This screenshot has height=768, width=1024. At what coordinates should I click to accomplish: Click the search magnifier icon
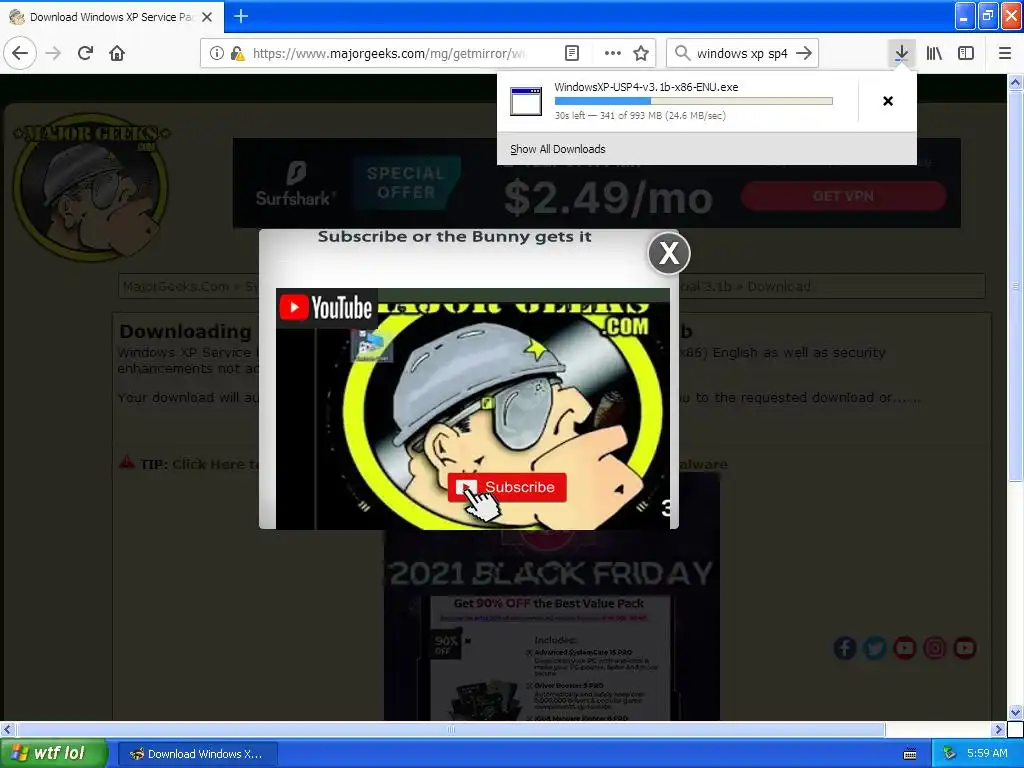(682, 53)
